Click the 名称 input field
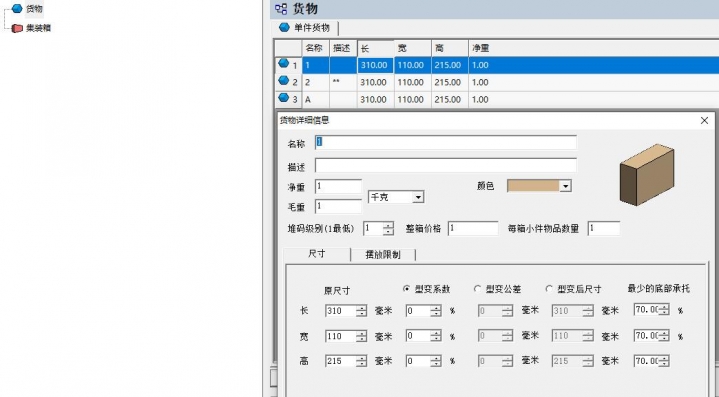 click(446, 143)
